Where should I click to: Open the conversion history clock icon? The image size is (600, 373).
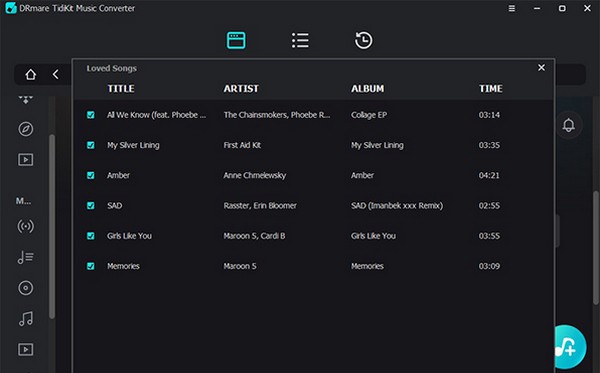pos(363,40)
